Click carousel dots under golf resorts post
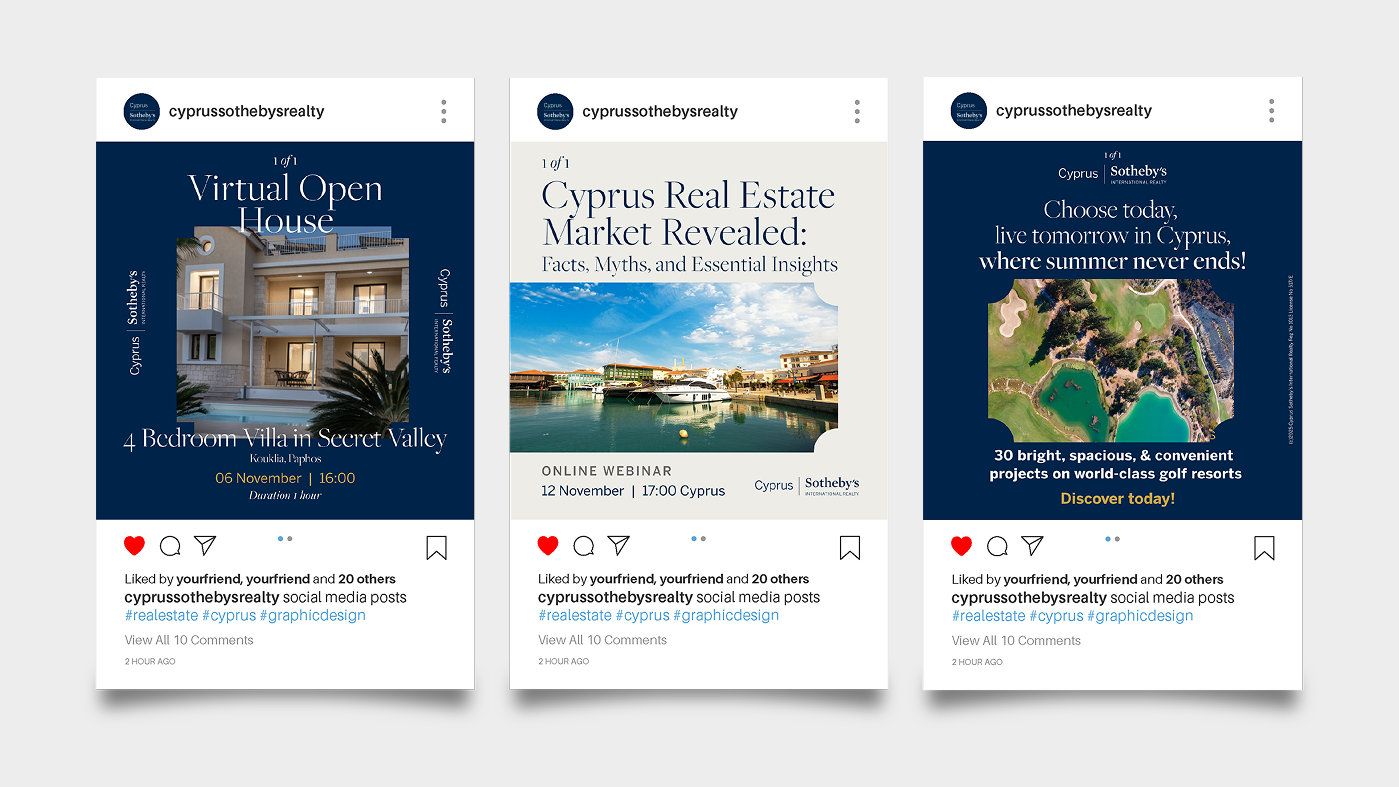Viewport: 1399px width, 787px height. tap(1112, 539)
